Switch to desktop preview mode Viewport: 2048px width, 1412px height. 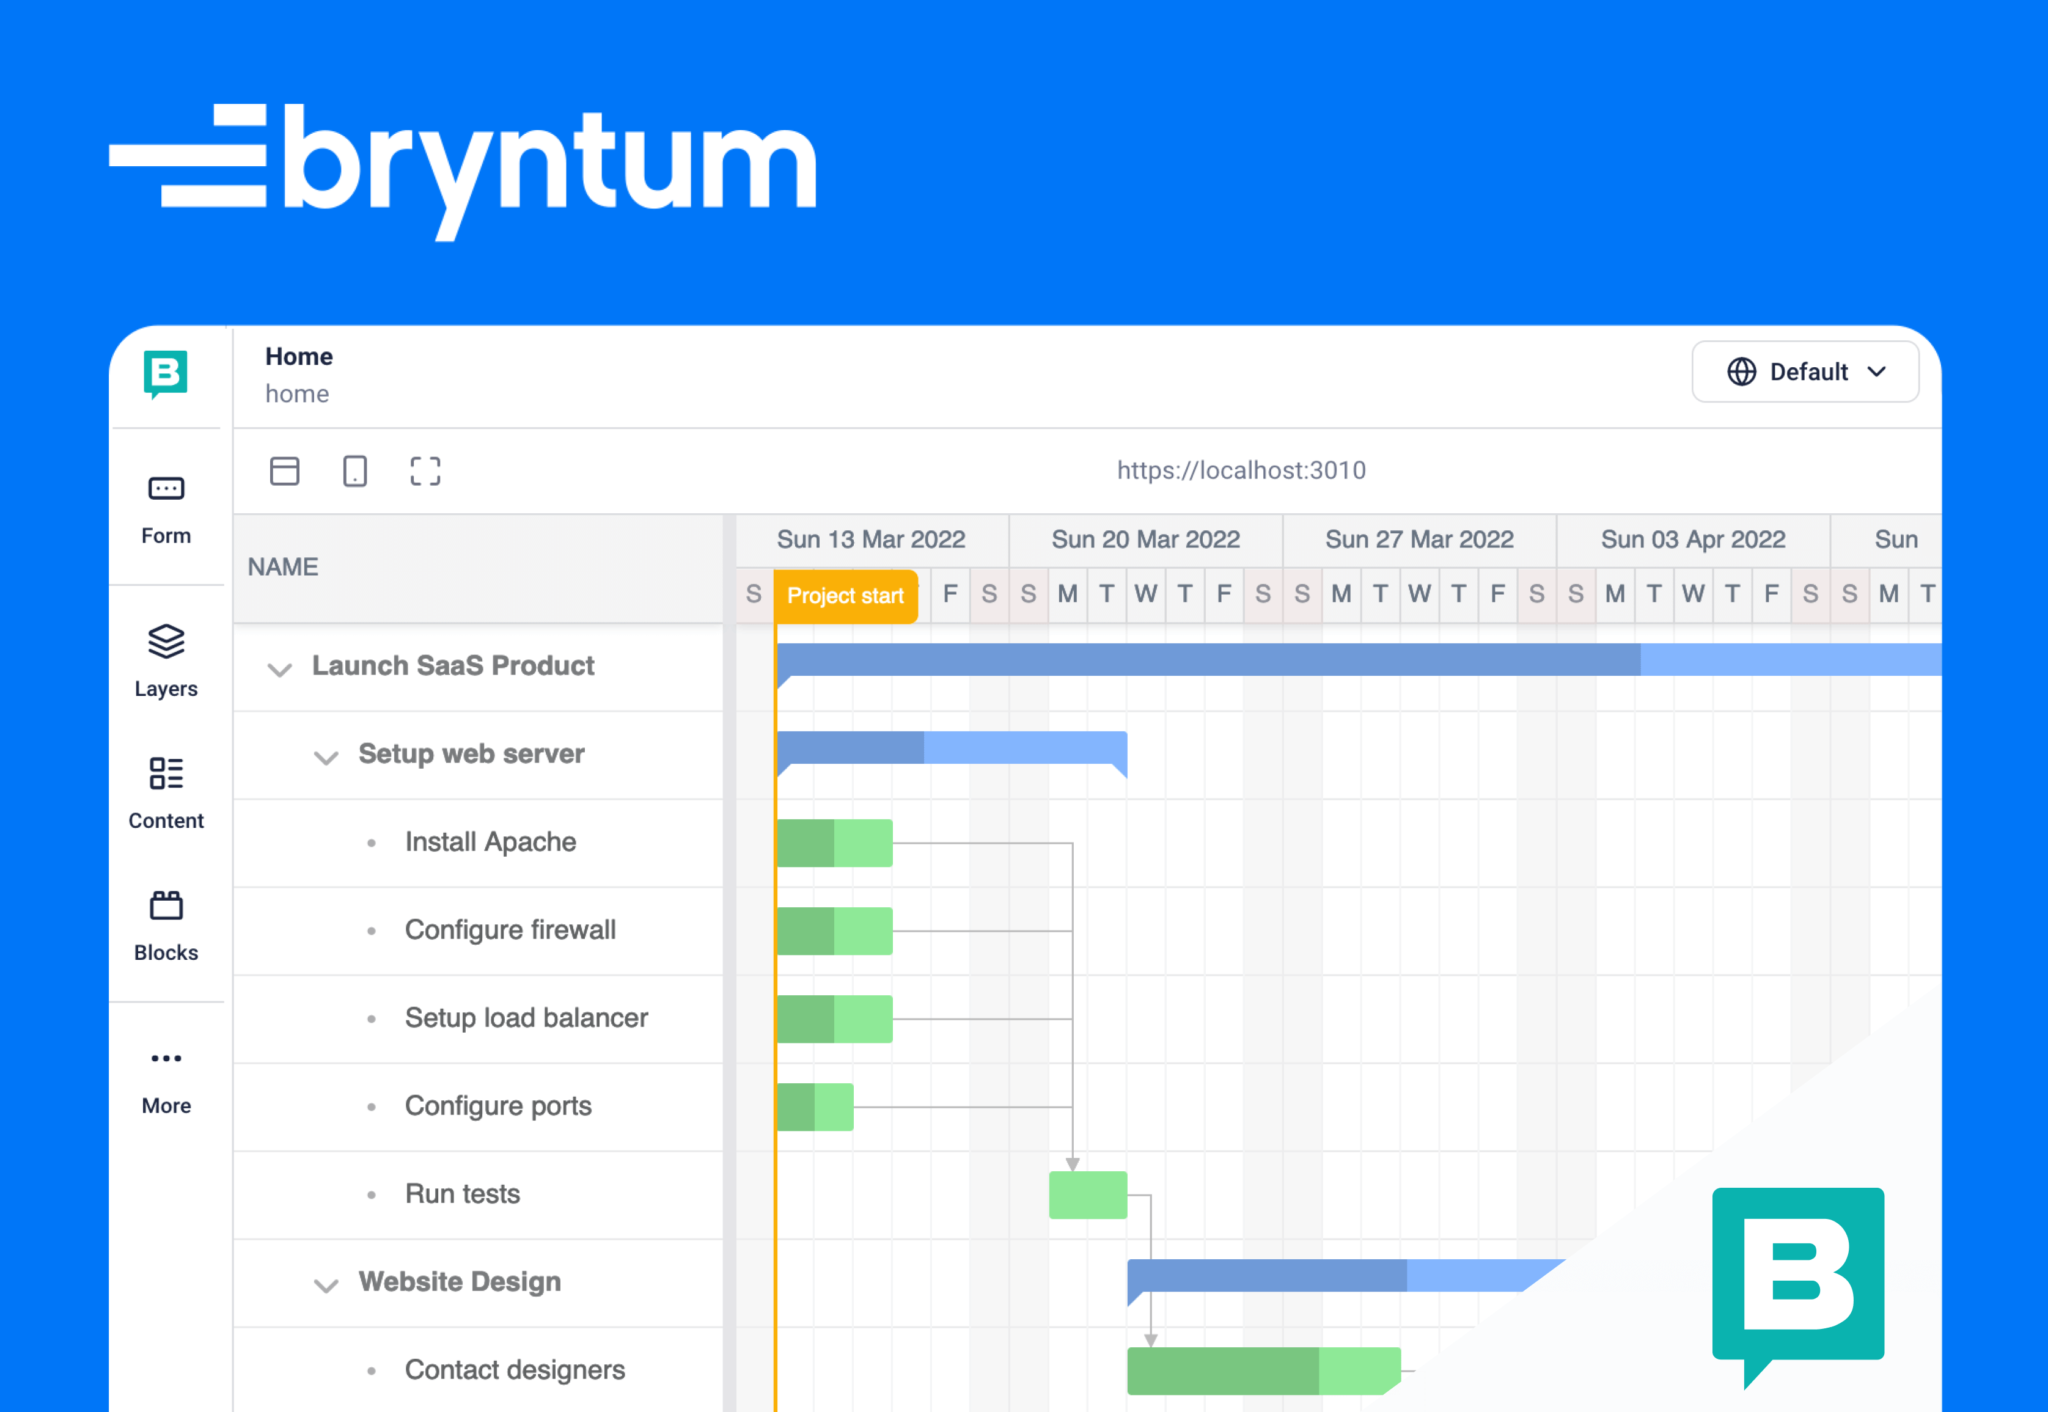pyautogui.click(x=285, y=470)
